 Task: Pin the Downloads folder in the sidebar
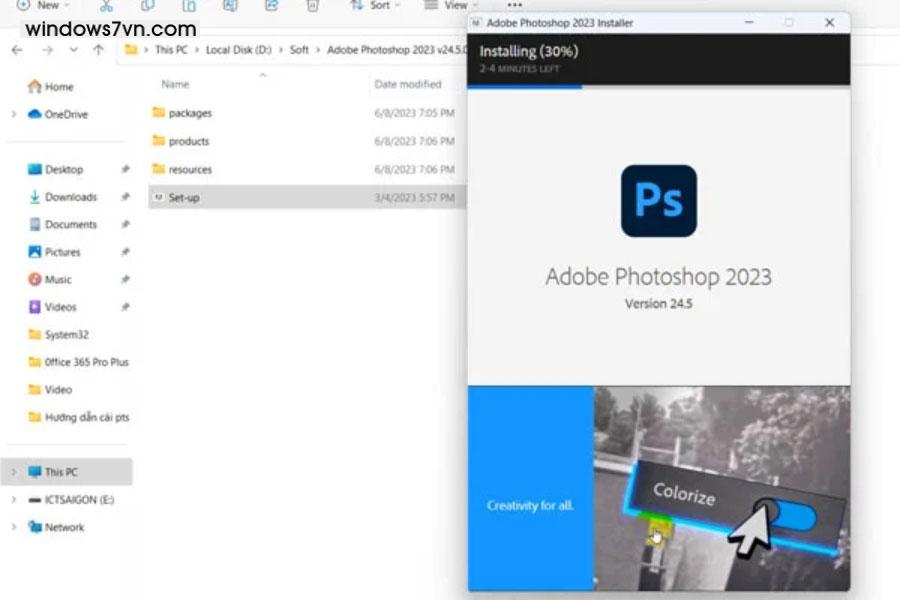tap(126, 197)
